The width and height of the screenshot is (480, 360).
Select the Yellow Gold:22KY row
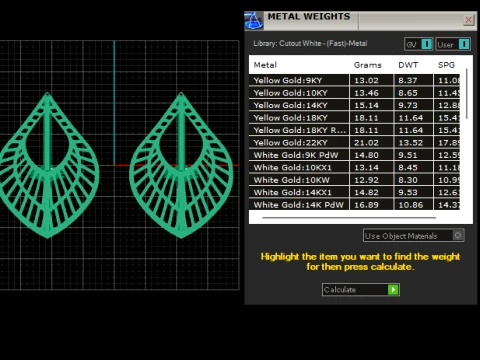(354, 143)
